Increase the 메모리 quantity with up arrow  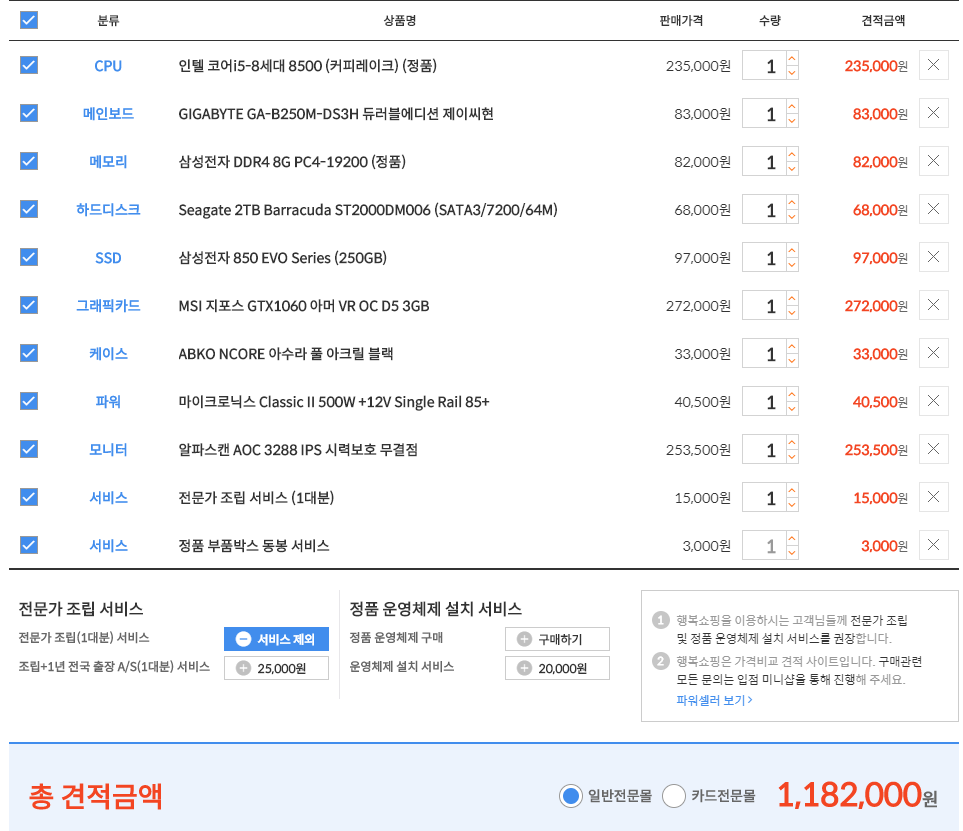tap(792, 154)
